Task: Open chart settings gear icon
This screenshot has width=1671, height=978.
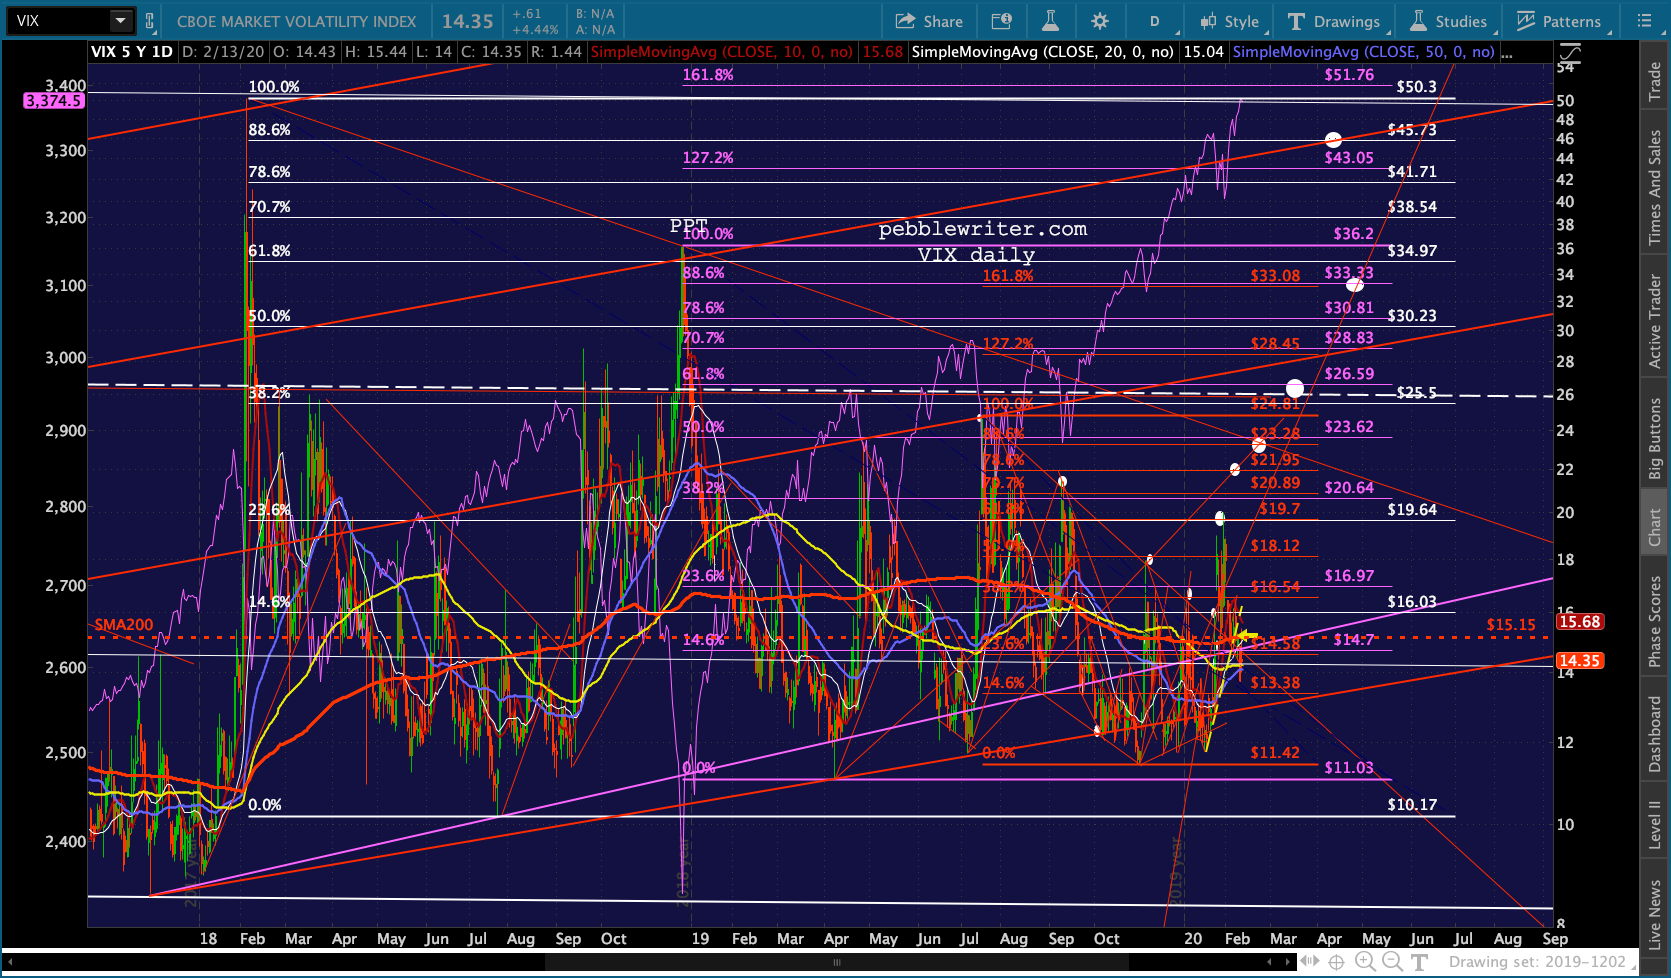Action: 1100,21
